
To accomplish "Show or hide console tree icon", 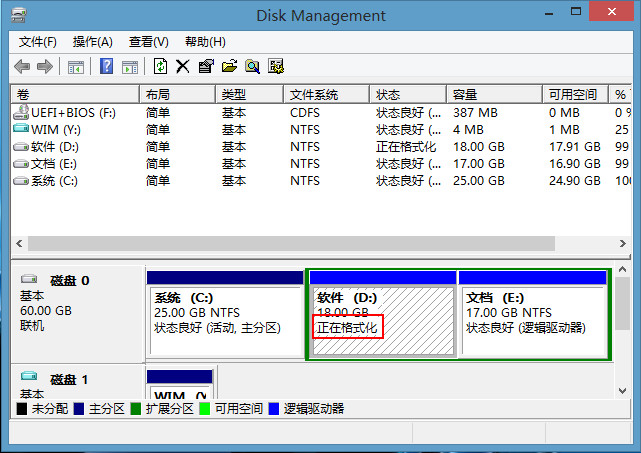I will coord(76,67).
